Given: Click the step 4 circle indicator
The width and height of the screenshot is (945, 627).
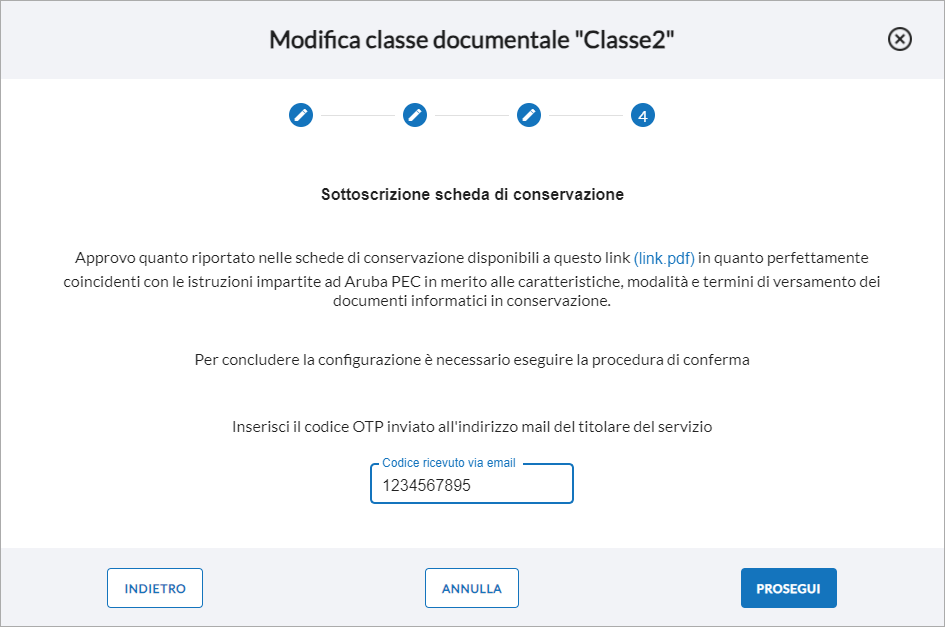Looking at the screenshot, I should tap(642, 115).
